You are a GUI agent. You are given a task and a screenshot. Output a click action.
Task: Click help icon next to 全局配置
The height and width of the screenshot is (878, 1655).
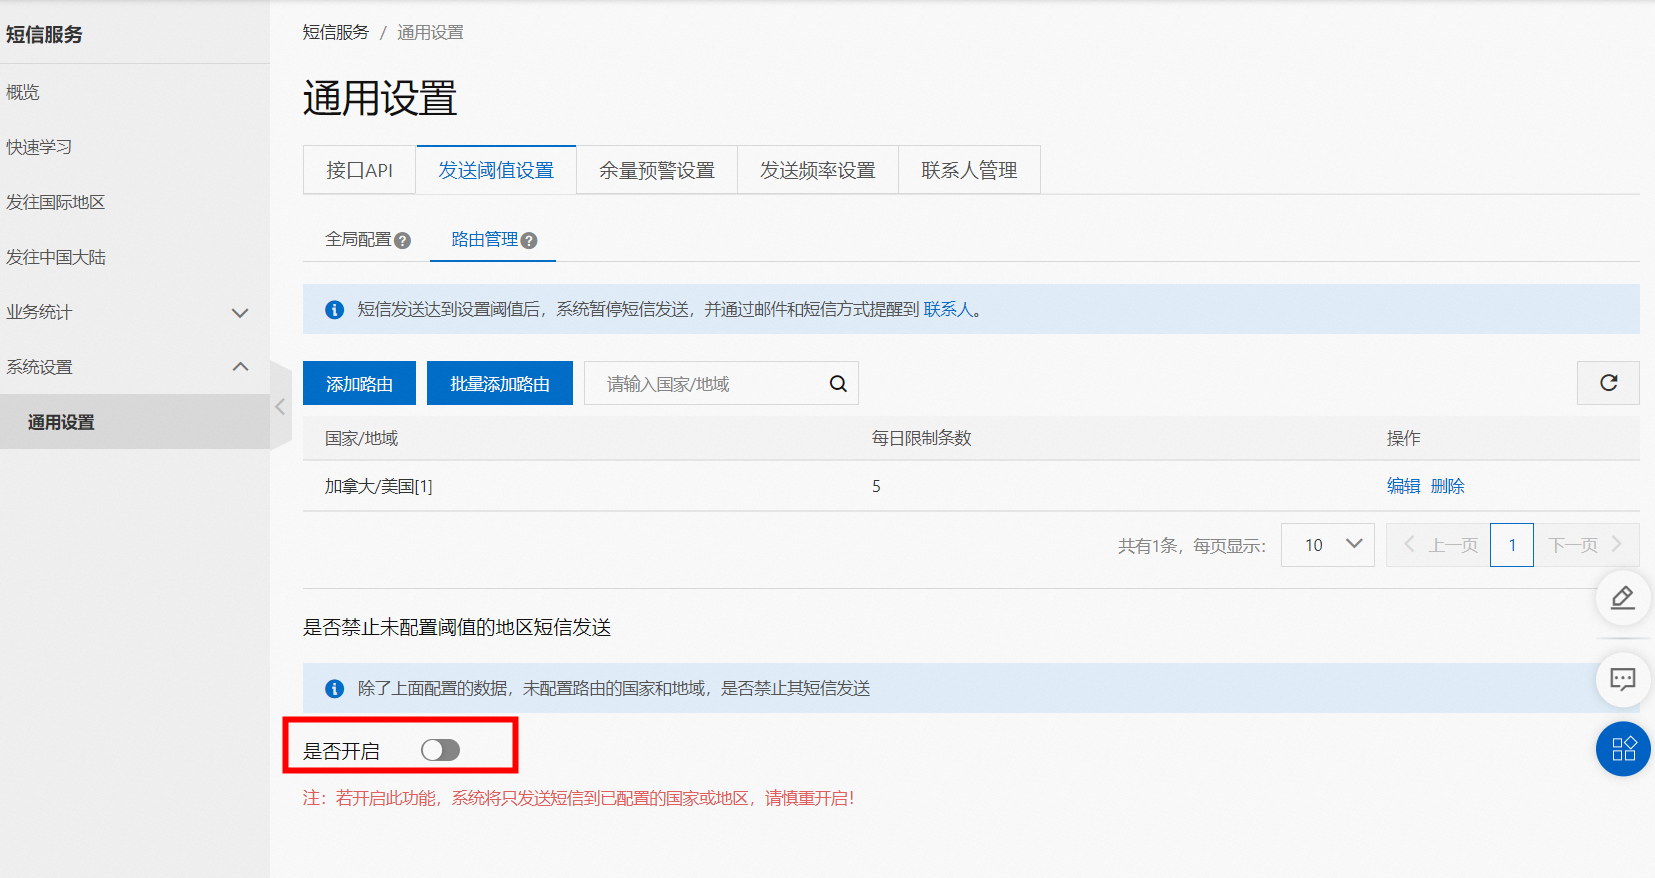pyautogui.click(x=402, y=240)
